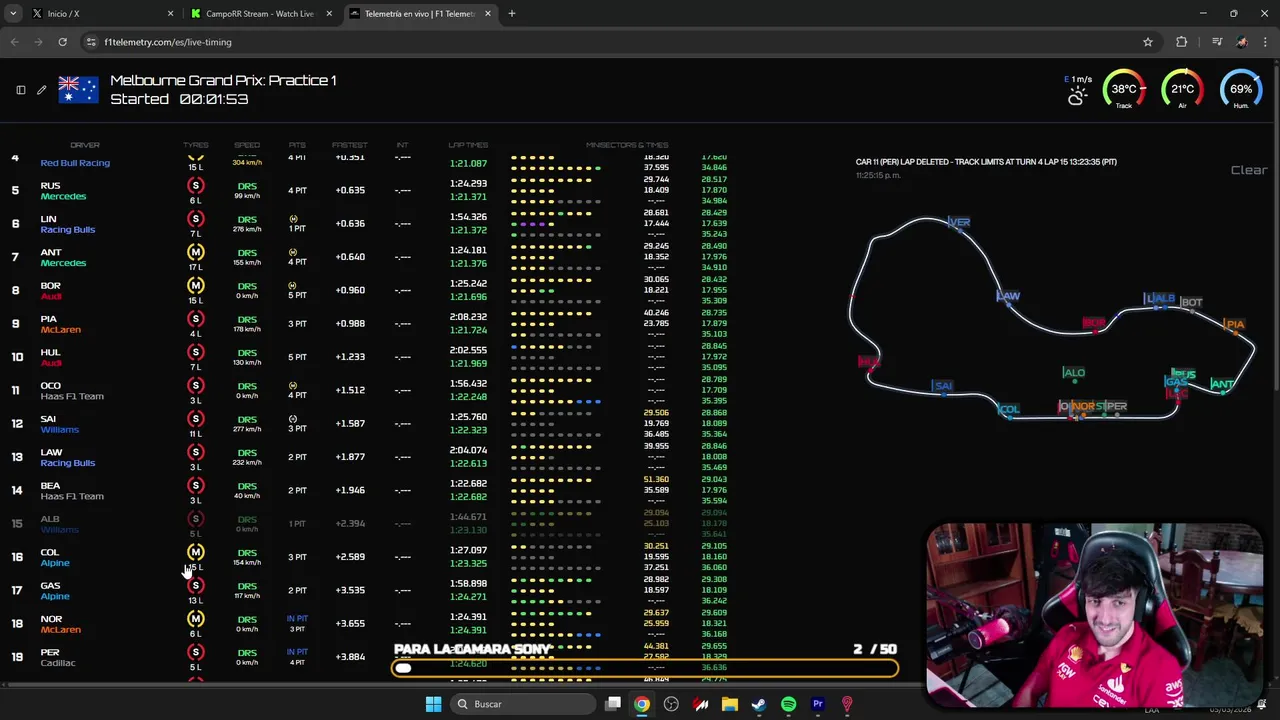1280x720 pixels.
Task: Open Premiere Pro from taskbar
Action: click(817, 704)
